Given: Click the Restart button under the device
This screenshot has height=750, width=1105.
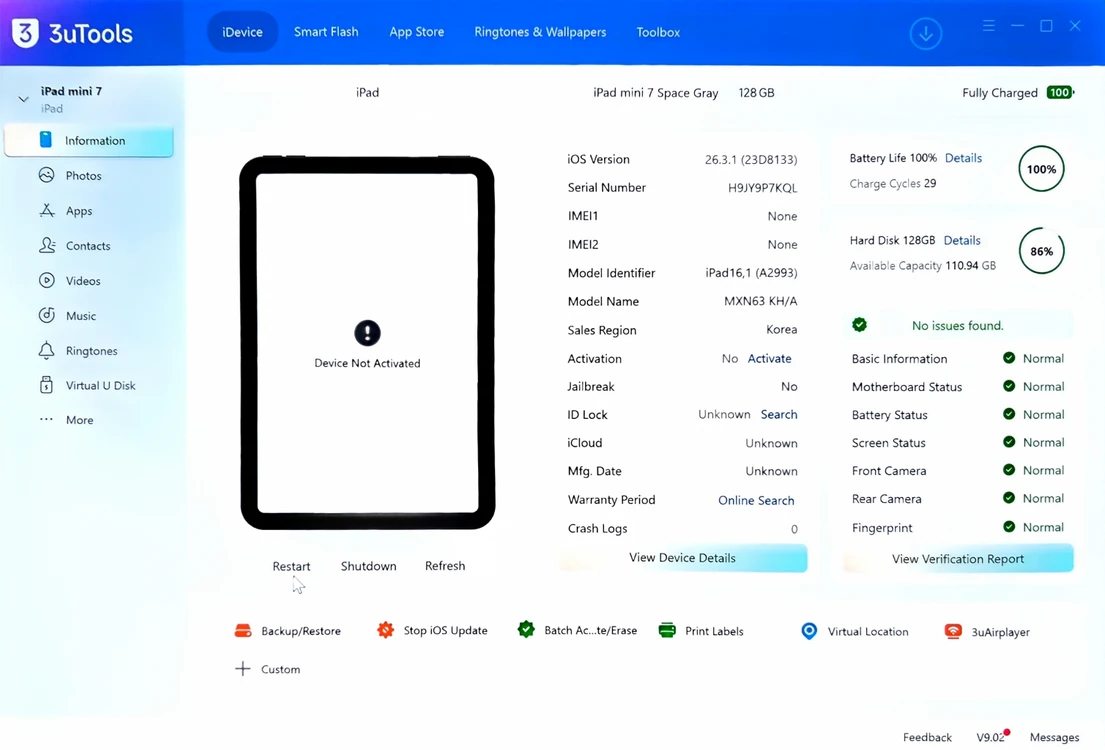Looking at the screenshot, I should 291,566.
